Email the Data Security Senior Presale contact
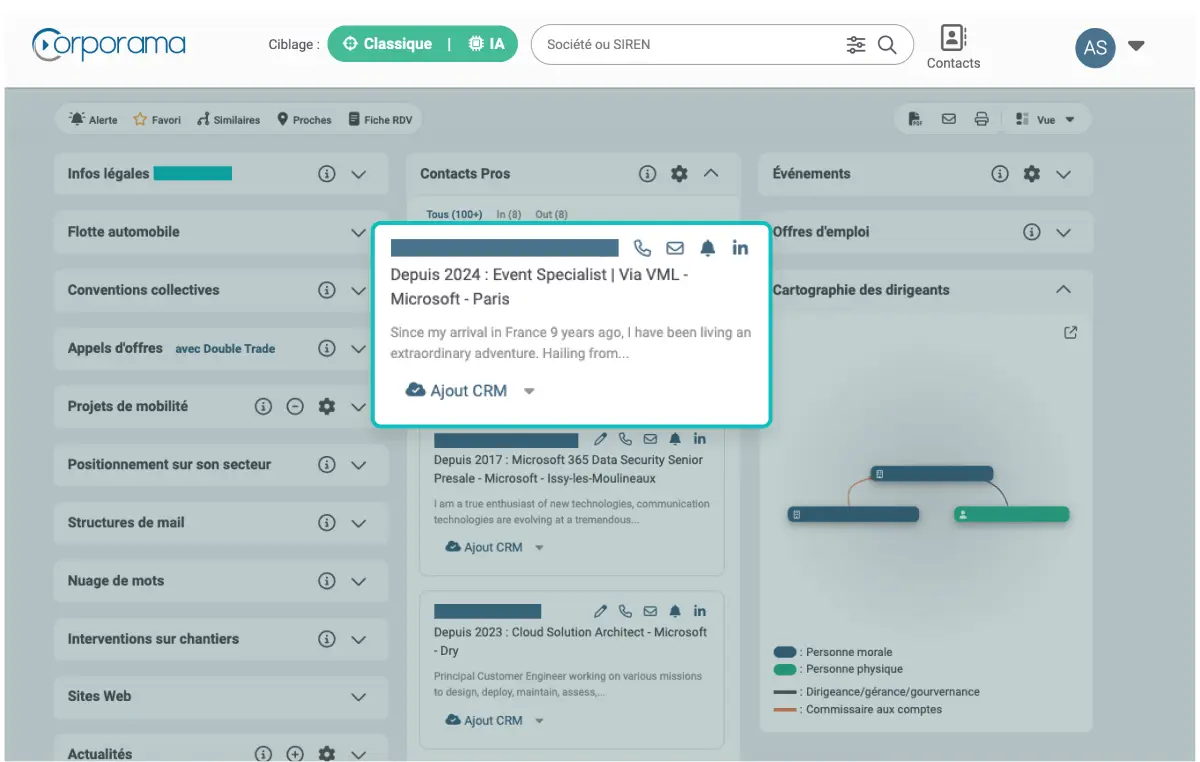 [650, 439]
